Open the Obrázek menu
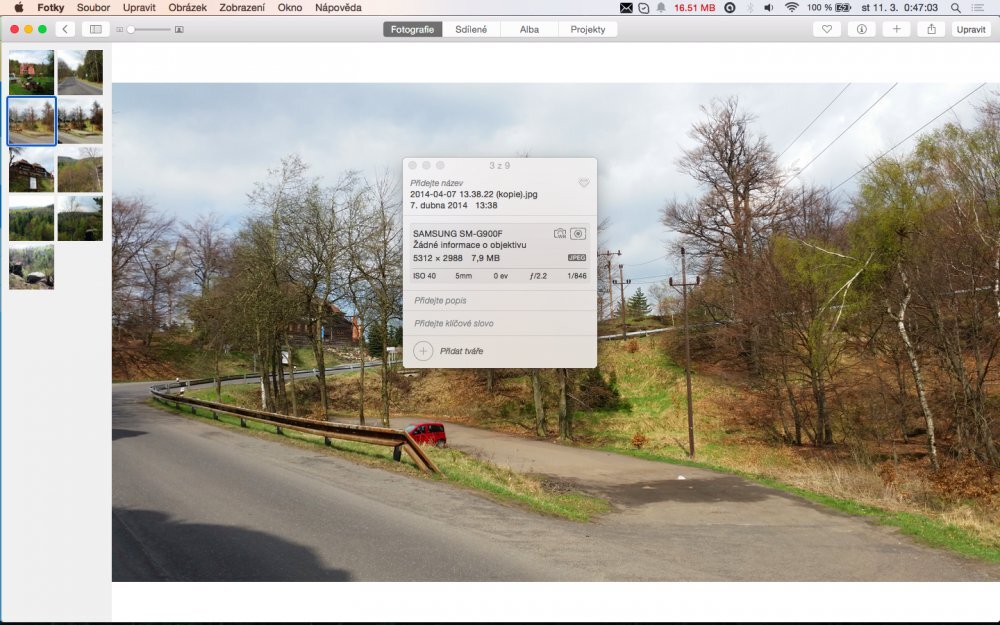 [x=187, y=7]
